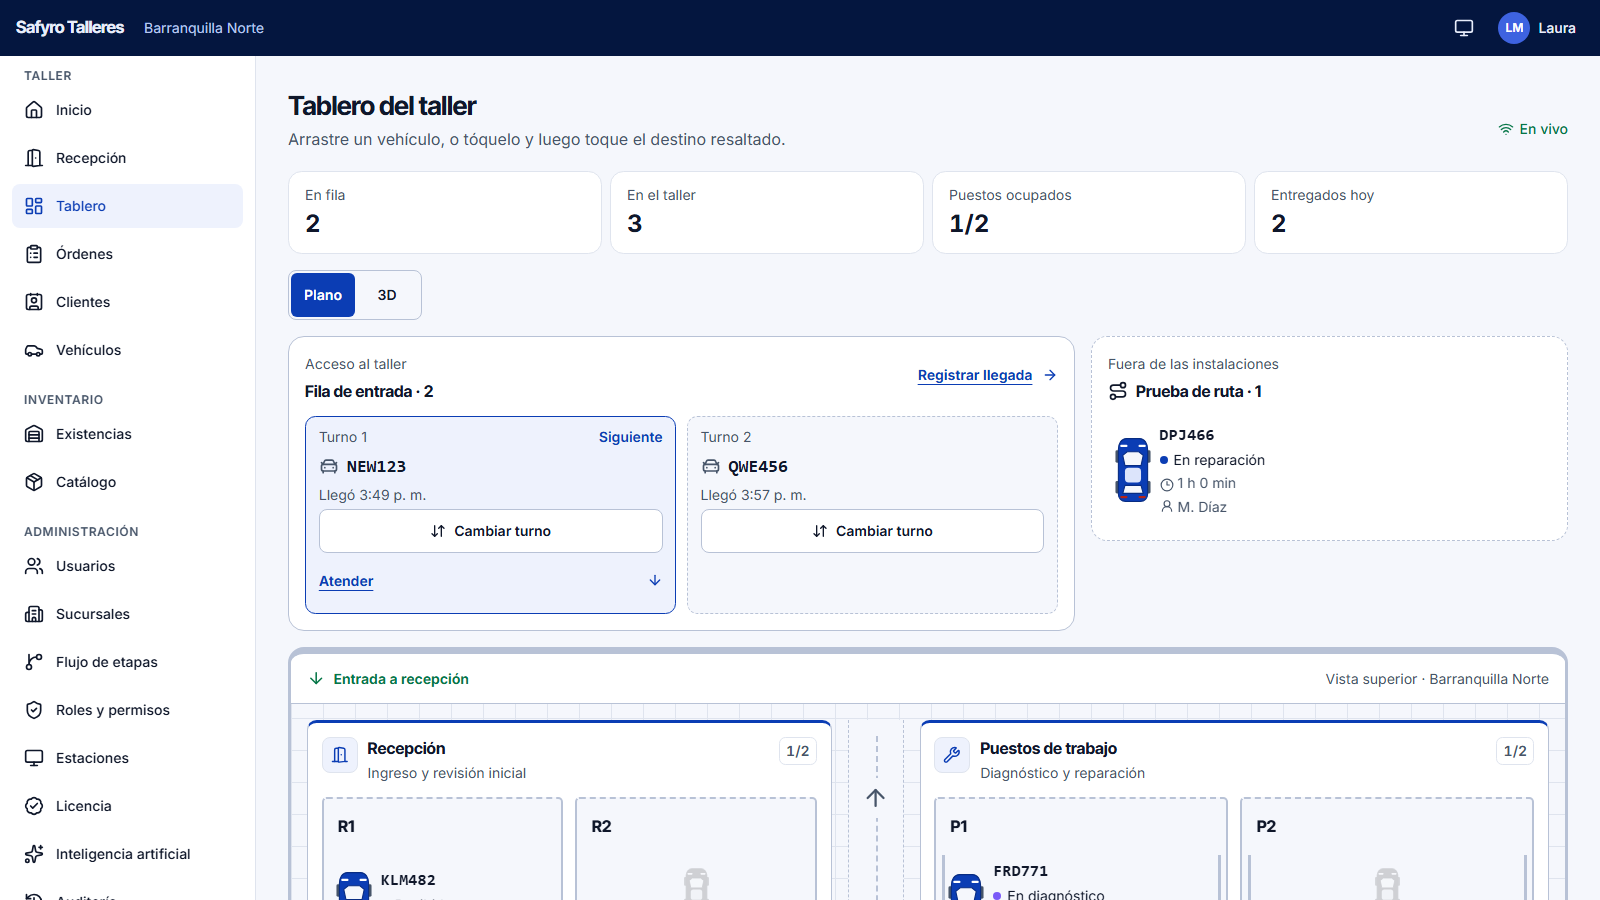Click the Barranquilla Norte branch name in header
Image resolution: width=1600 pixels, height=900 pixels.
tap(204, 28)
